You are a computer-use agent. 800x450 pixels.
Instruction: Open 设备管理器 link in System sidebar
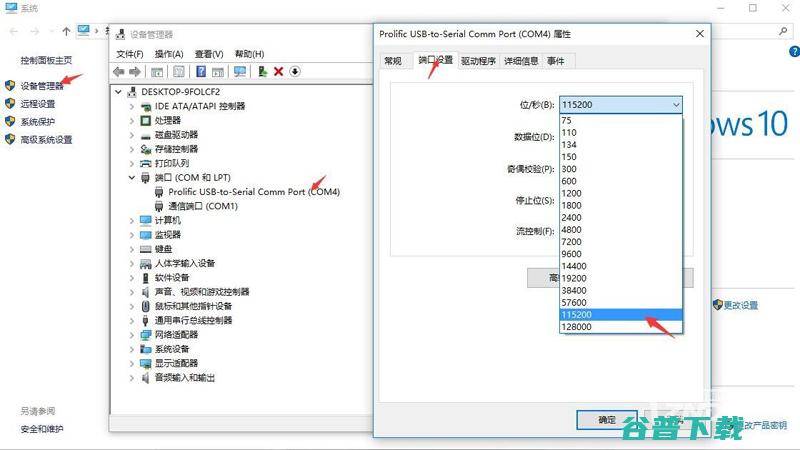point(42,86)
